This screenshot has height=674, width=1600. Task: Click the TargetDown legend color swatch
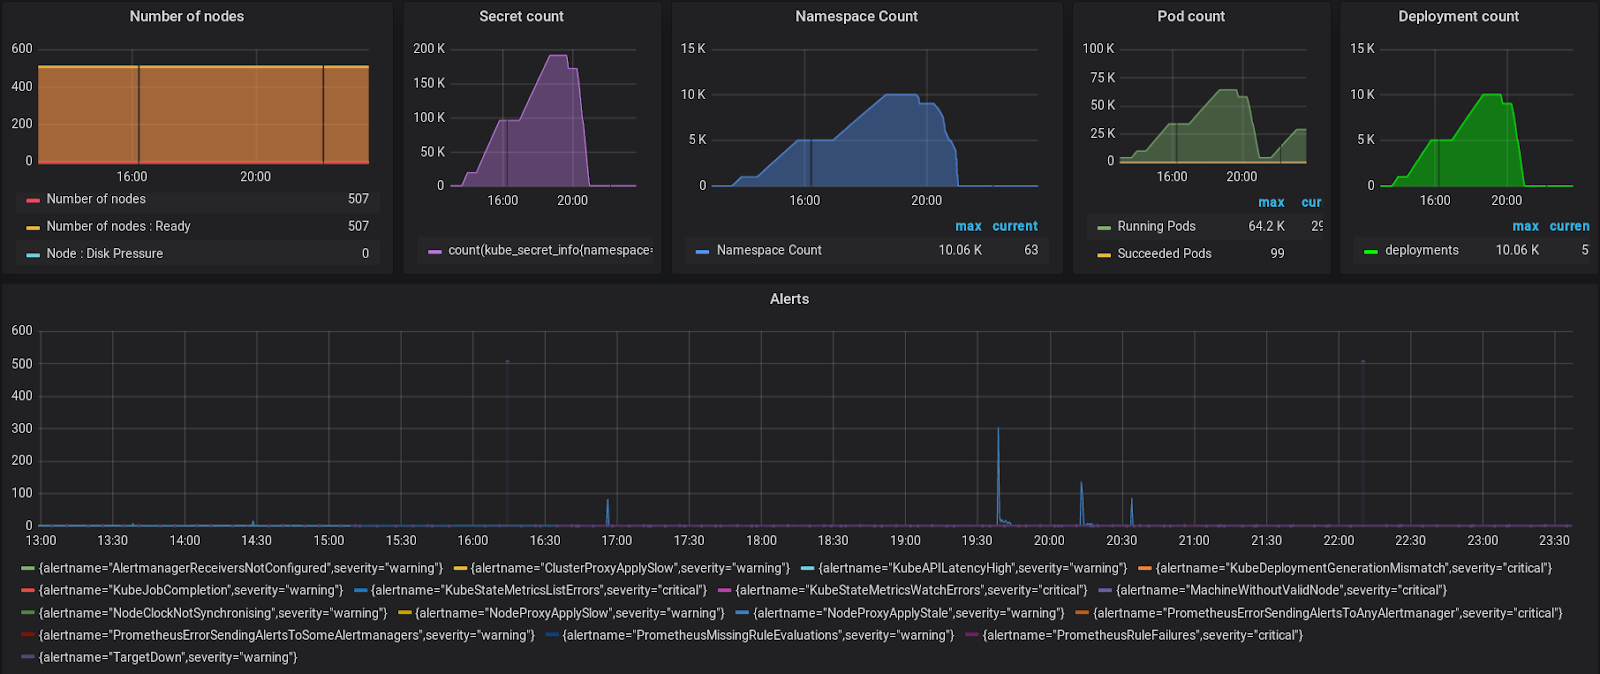pos(28,657)
